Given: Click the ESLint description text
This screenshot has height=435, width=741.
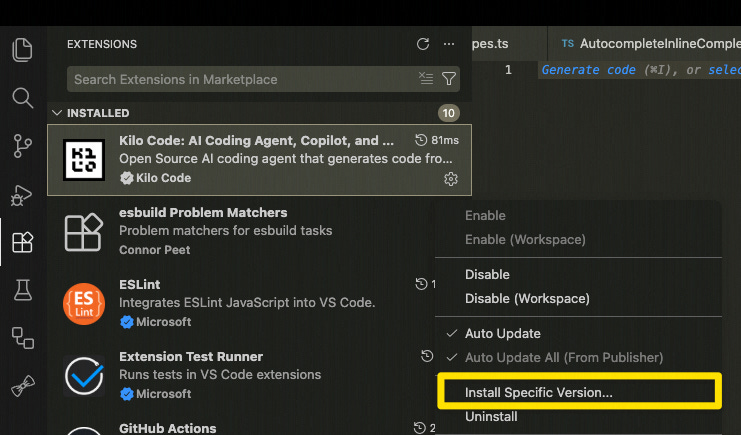Looking at the screenshot, I should [247, 303].
